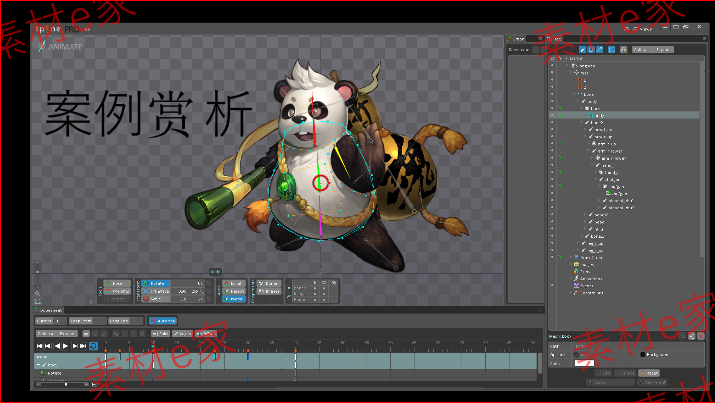Toggle the Auto Key button

coord(162,321)
